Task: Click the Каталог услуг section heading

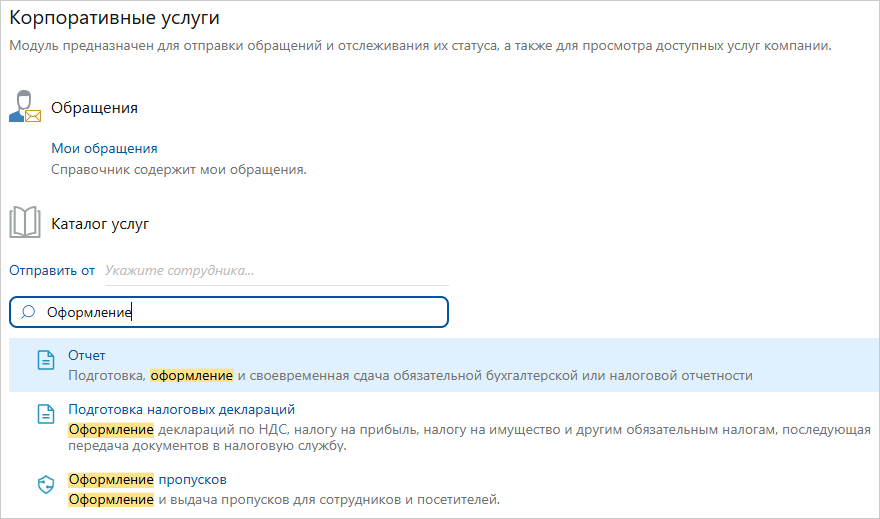Action: pos(100,224)
